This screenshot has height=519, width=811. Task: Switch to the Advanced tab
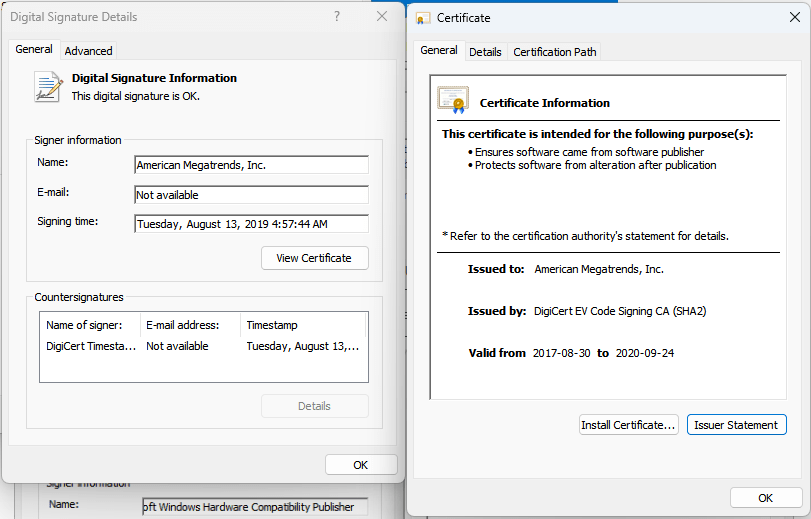(x=88, y=51)
